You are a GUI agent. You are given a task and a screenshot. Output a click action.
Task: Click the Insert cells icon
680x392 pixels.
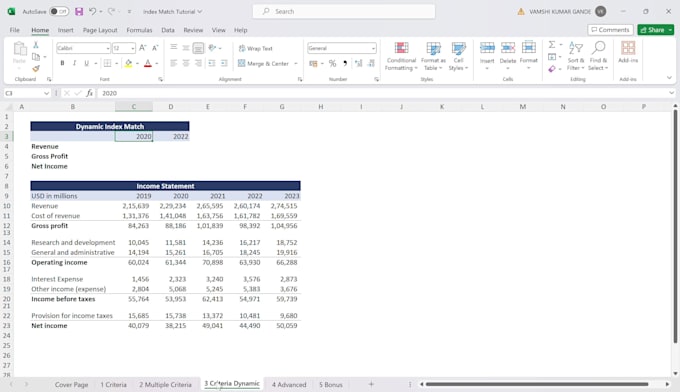pos(487,48)
